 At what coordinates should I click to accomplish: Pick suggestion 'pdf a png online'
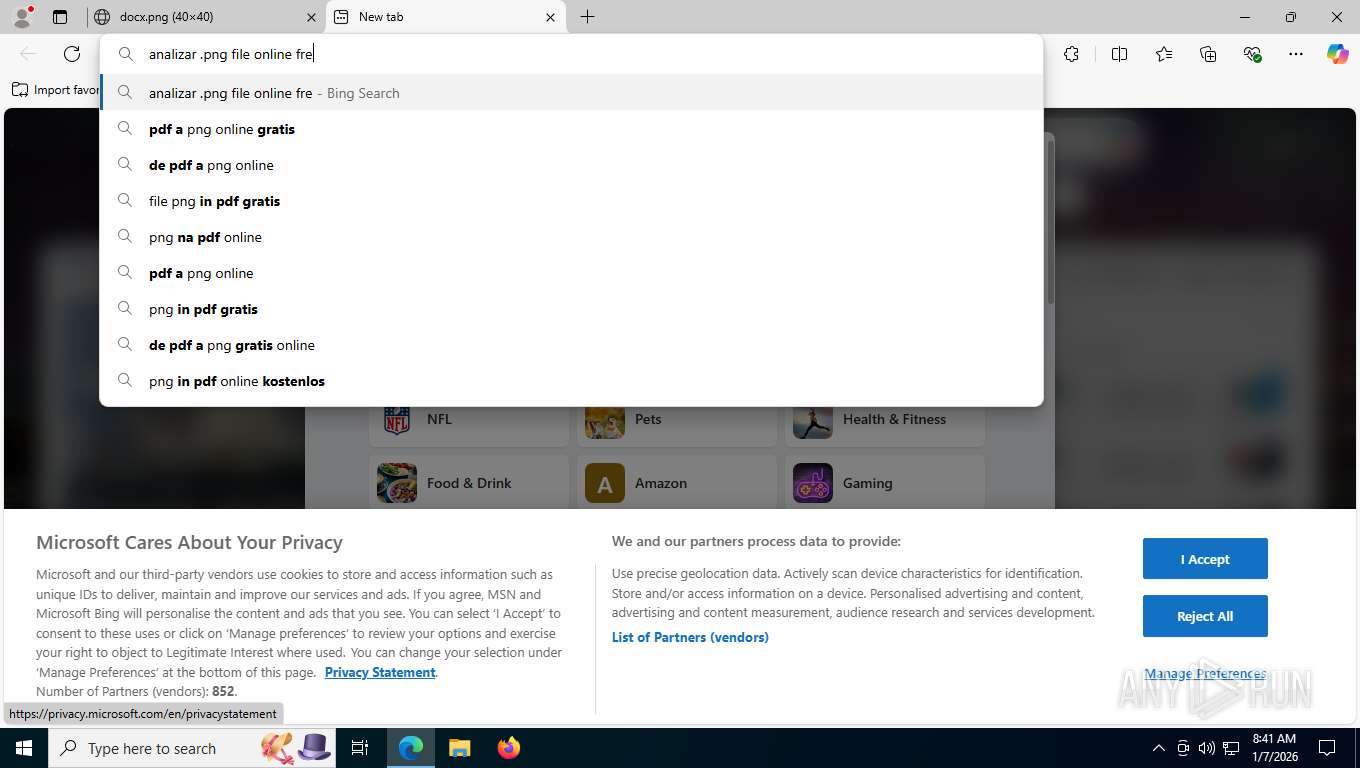(x=572, y=273)
